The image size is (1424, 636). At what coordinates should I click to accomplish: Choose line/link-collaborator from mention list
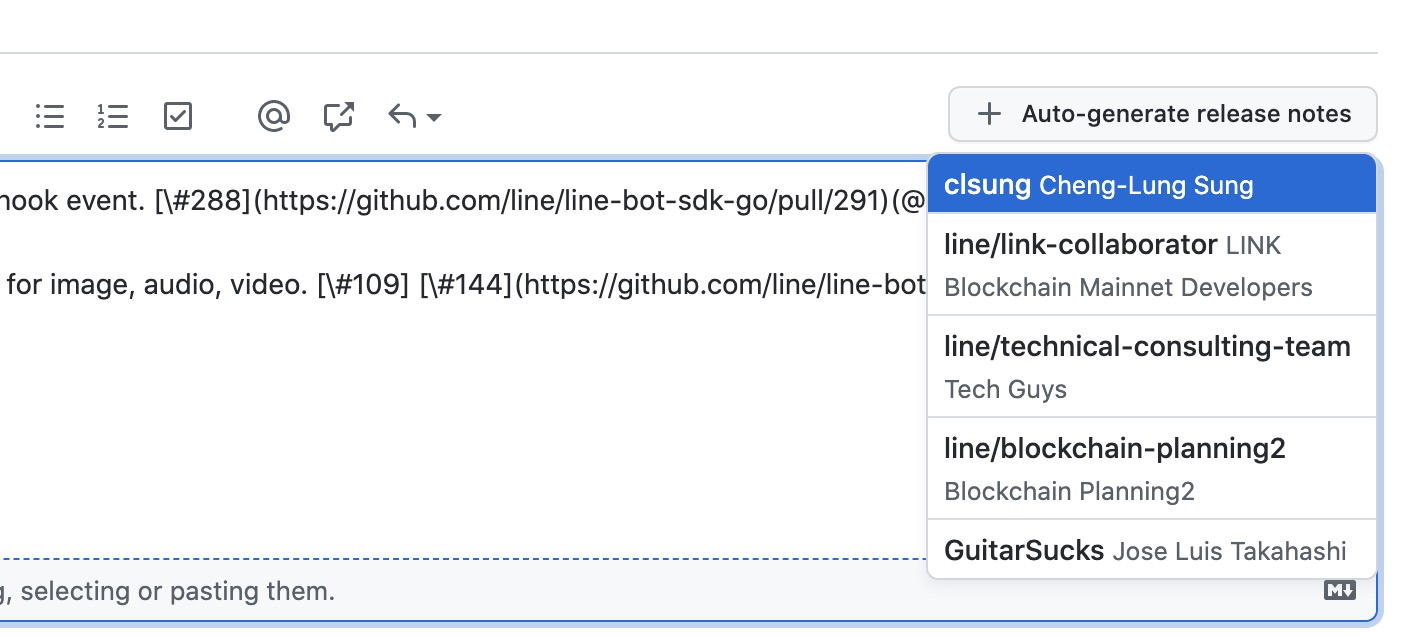[x=1152, y=265]
